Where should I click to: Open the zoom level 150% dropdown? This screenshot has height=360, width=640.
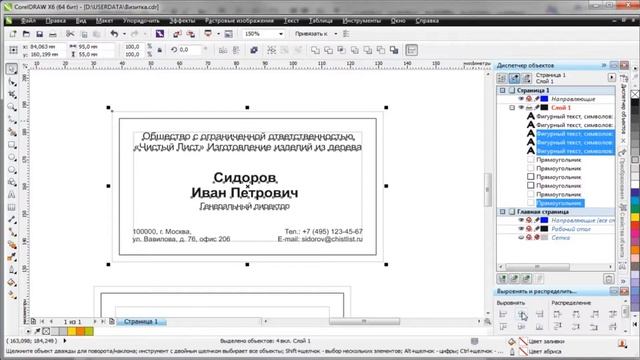coord(281,34)
